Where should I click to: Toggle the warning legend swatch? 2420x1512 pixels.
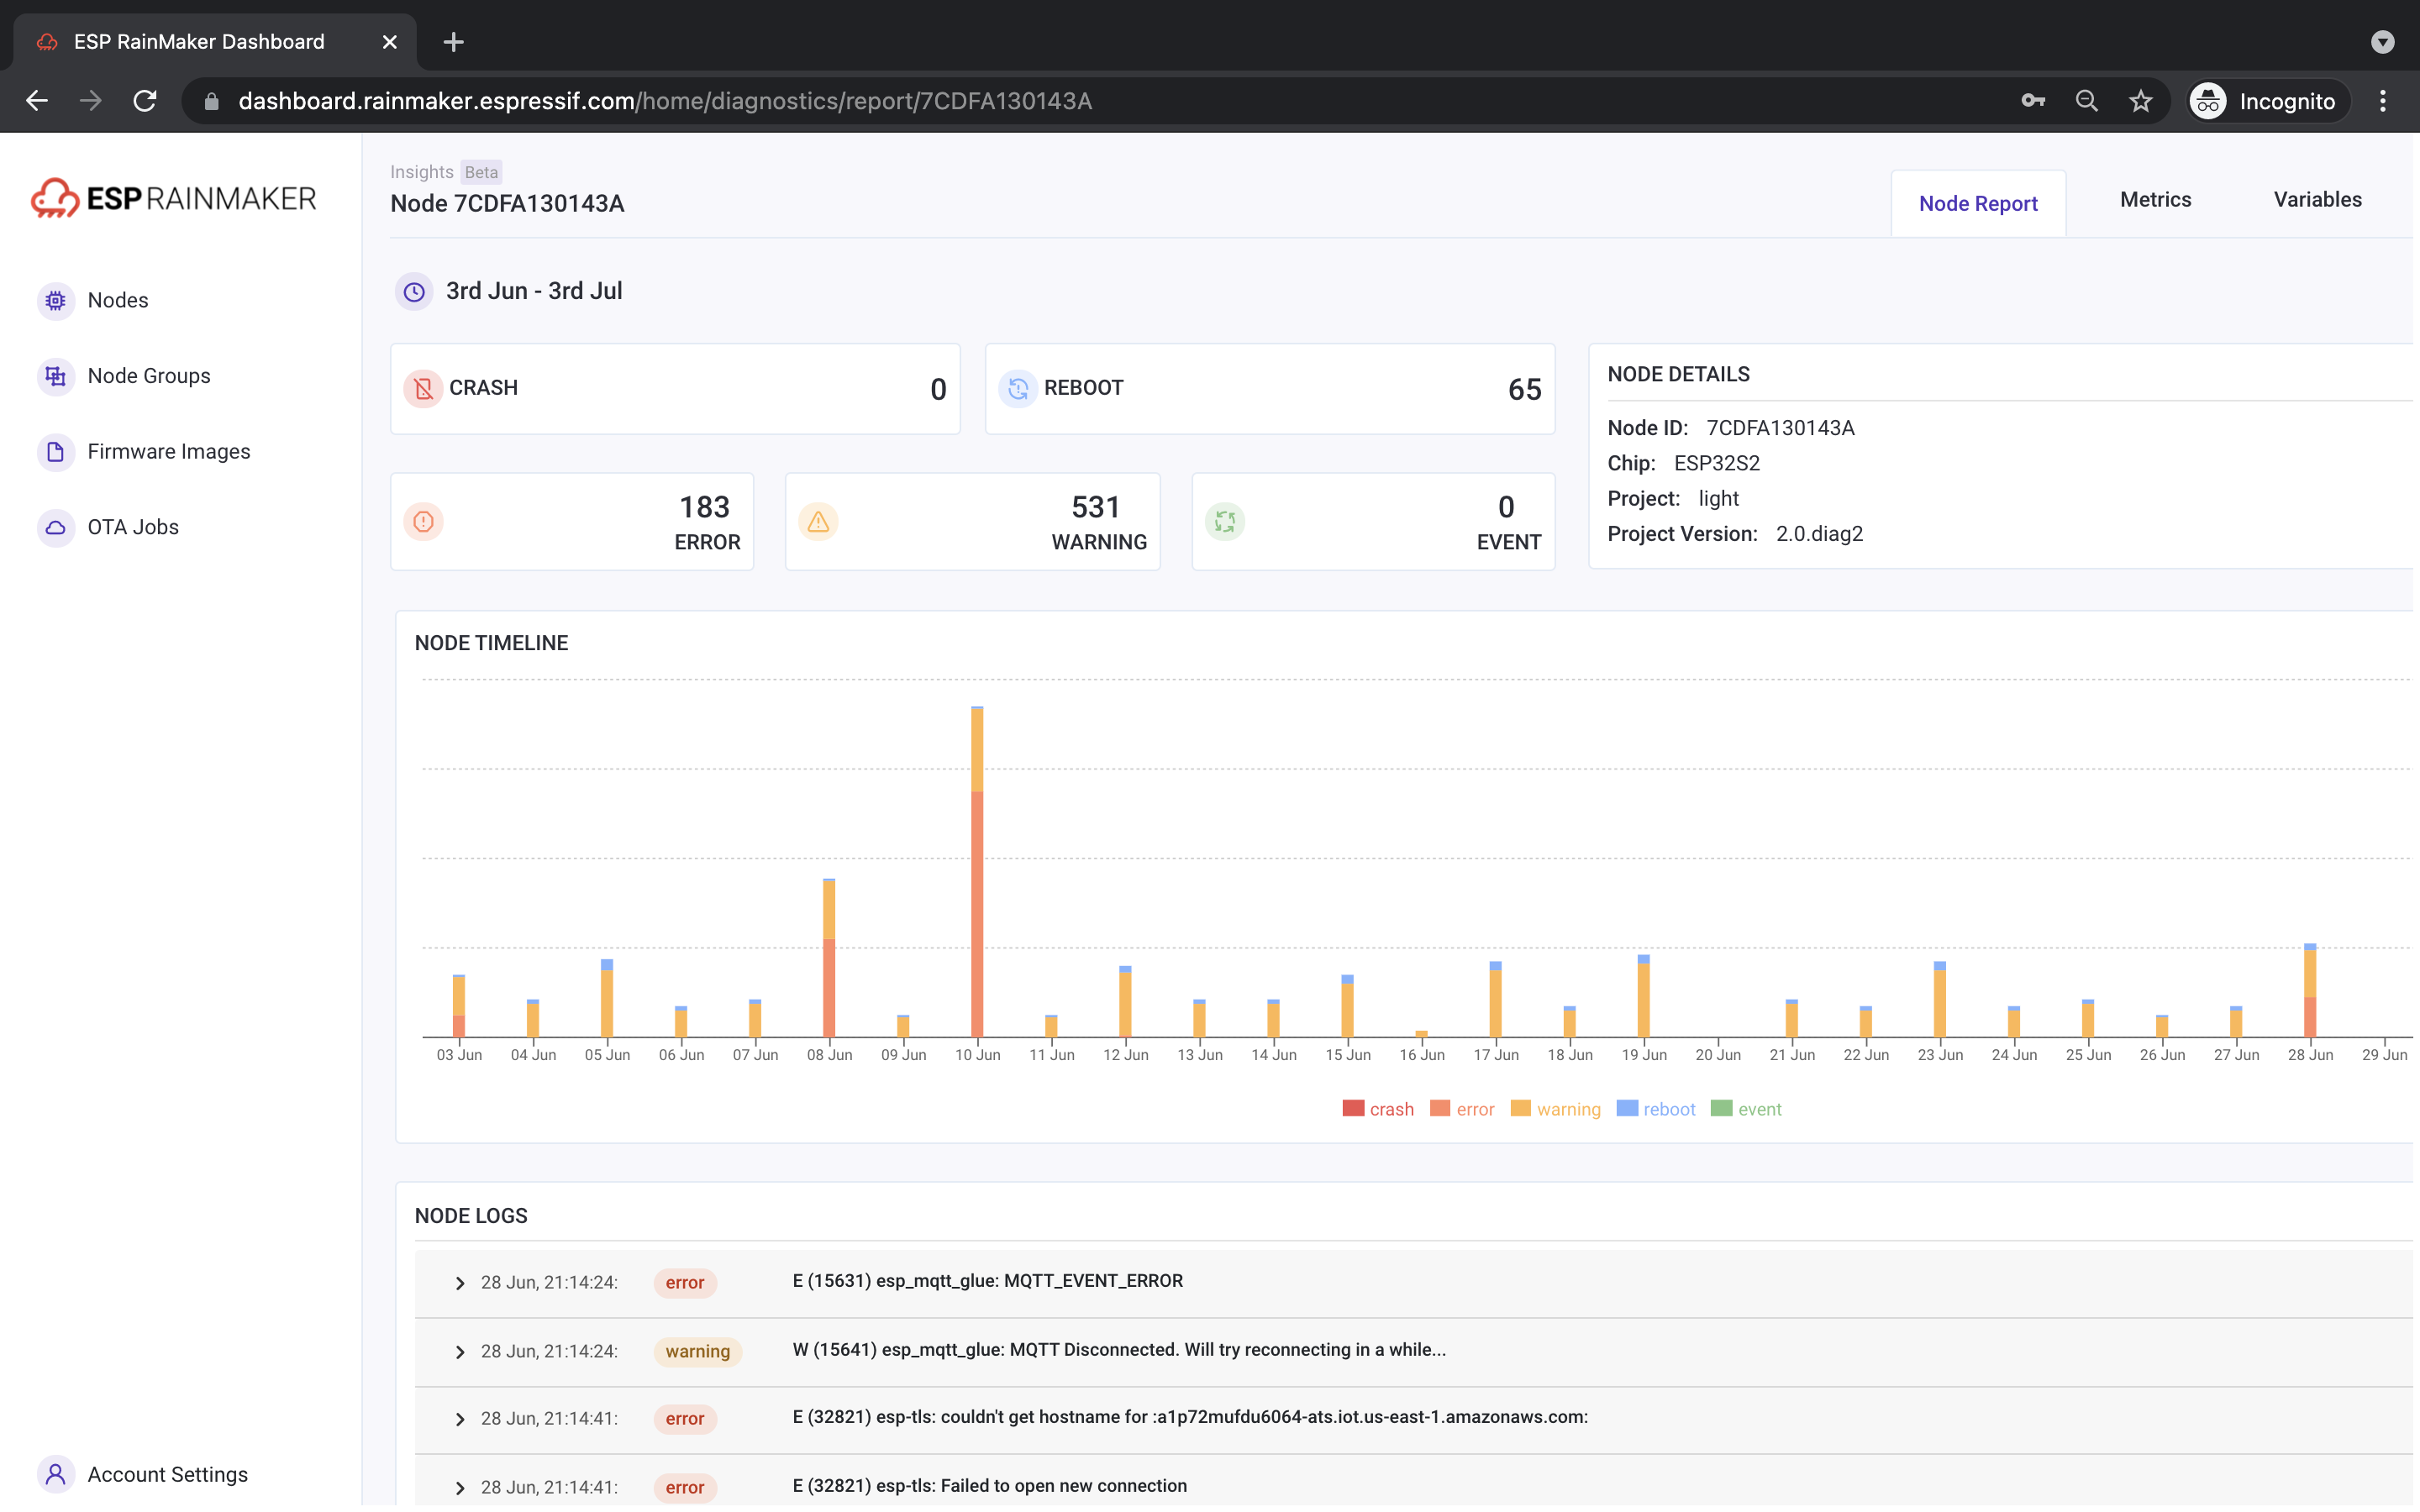click(x=1520, y=1108)
